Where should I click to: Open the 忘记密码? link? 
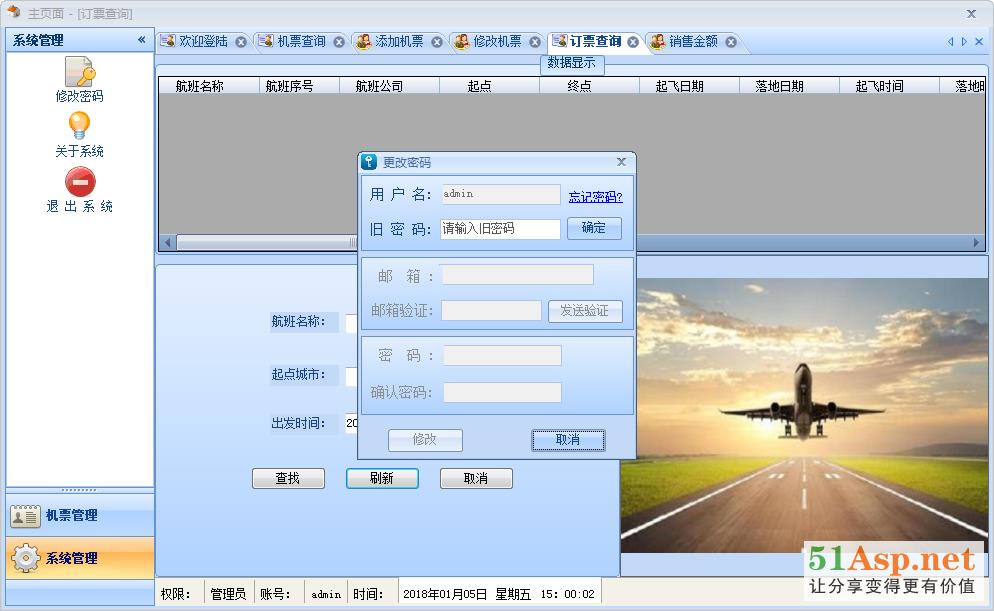[x=595, y=196]
